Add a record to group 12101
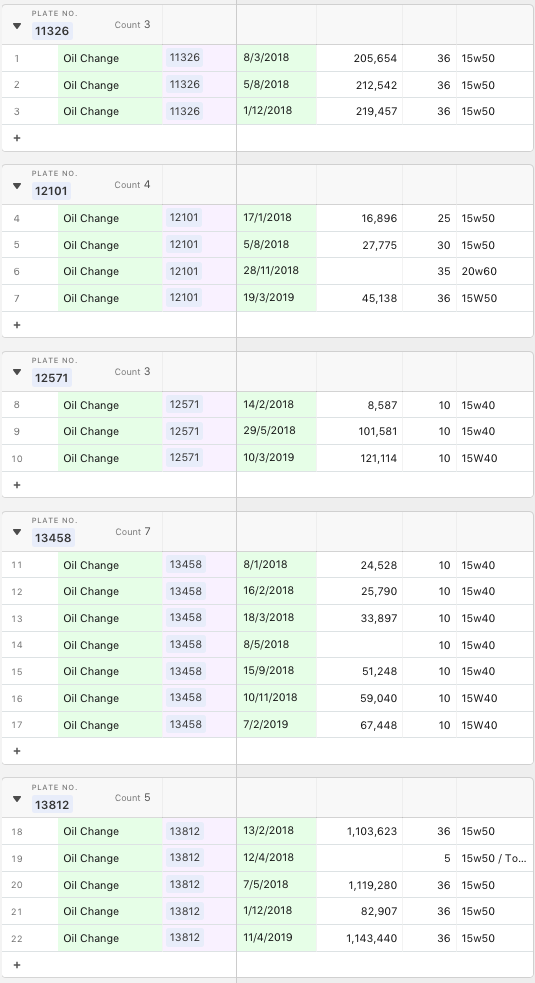 pos(17,325)
